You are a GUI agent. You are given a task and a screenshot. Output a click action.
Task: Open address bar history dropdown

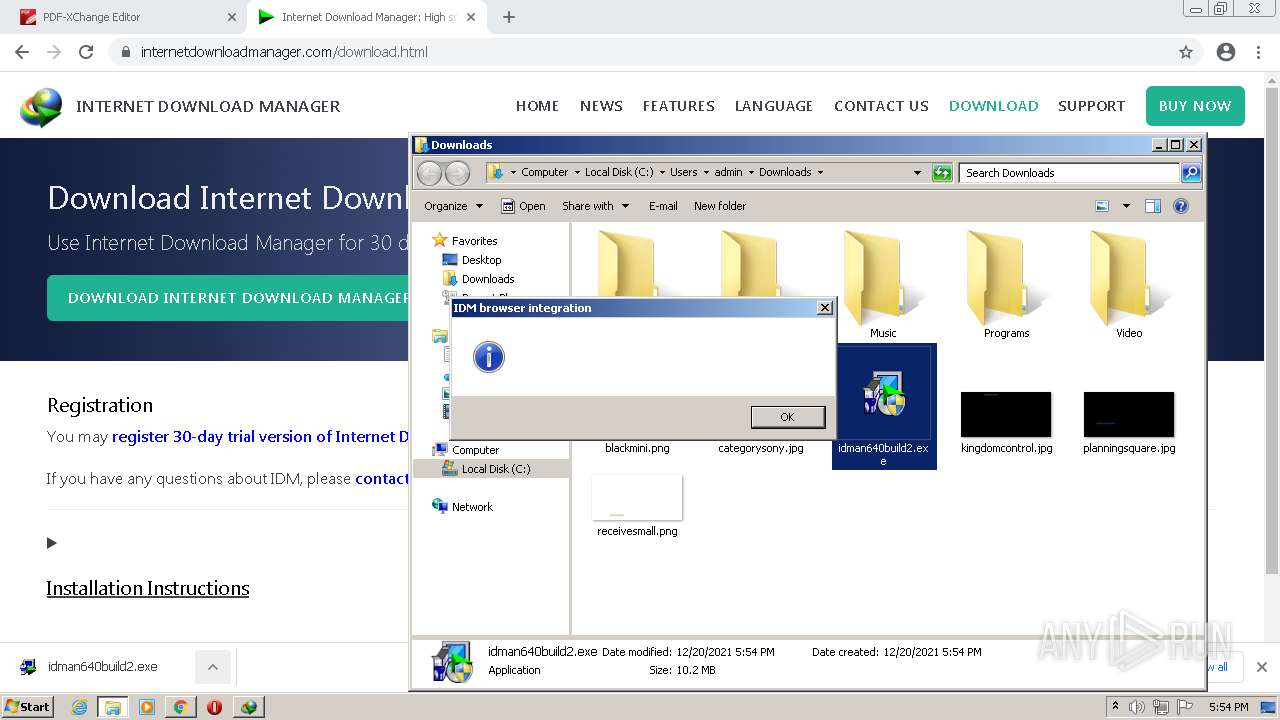(x=917, y=173)
